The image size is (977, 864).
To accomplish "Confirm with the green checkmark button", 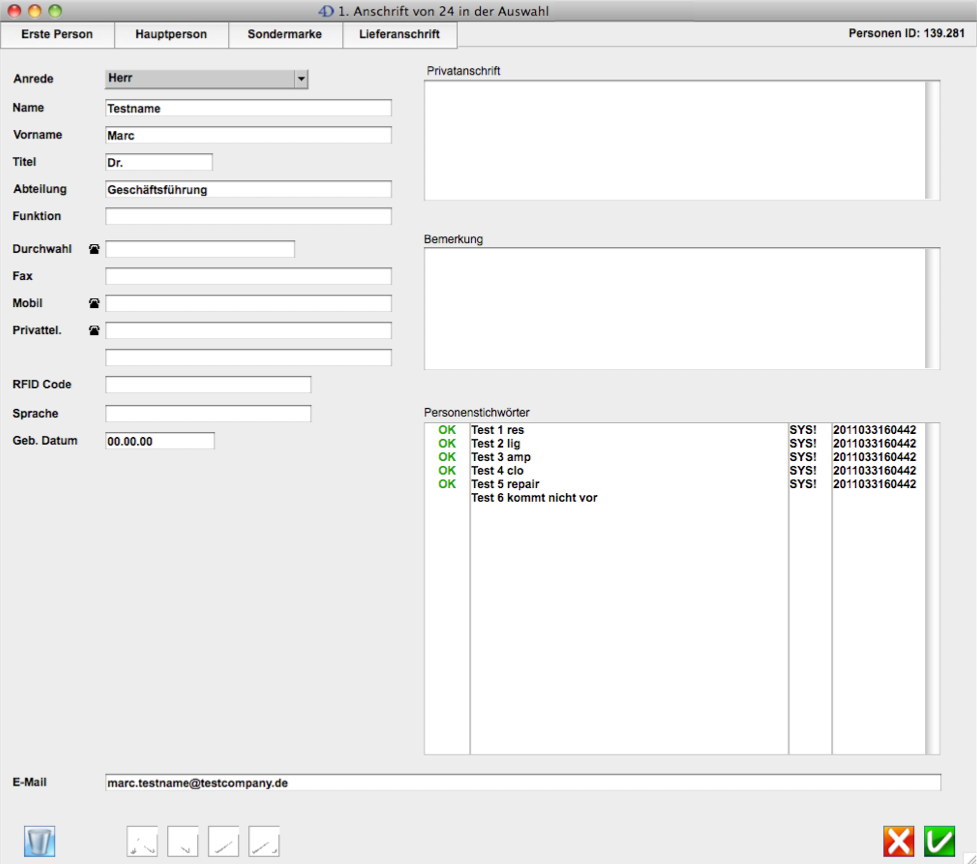I will (x=939, y=841).
